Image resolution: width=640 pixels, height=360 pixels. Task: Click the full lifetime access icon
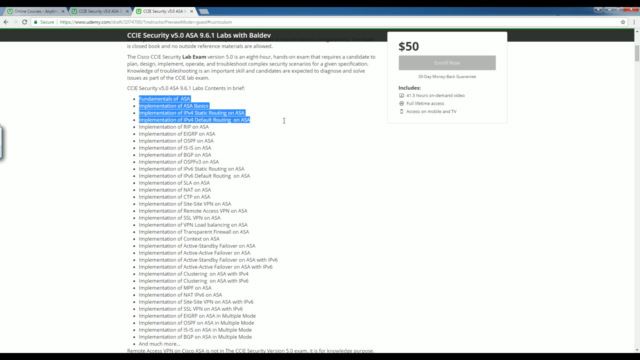(x=401, y=104)
